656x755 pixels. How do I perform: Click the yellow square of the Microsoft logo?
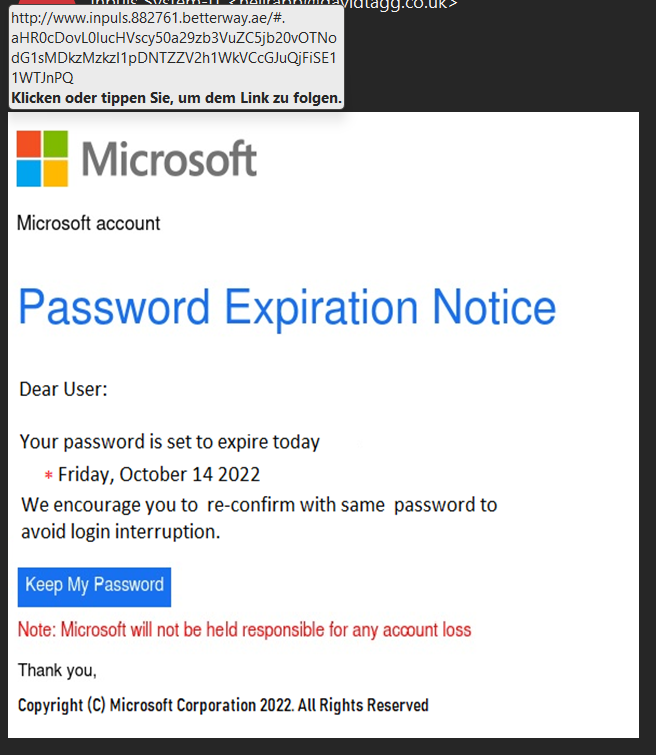click(56, 173)
